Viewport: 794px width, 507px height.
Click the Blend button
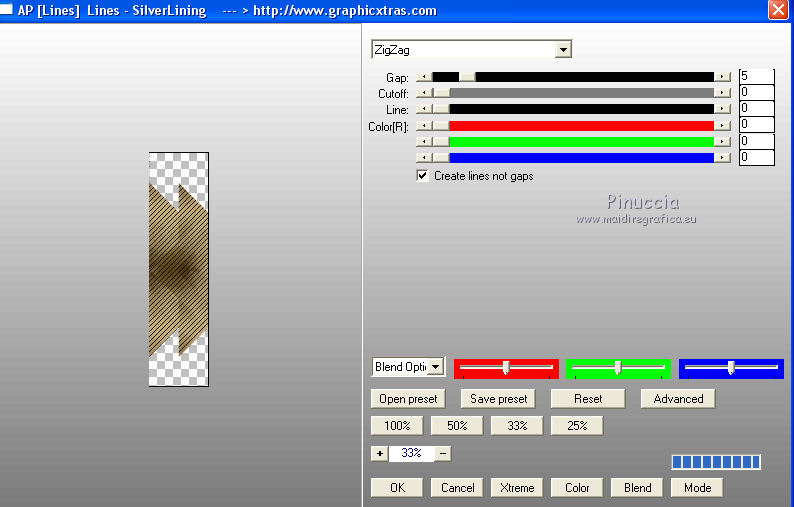coord(637,488)
